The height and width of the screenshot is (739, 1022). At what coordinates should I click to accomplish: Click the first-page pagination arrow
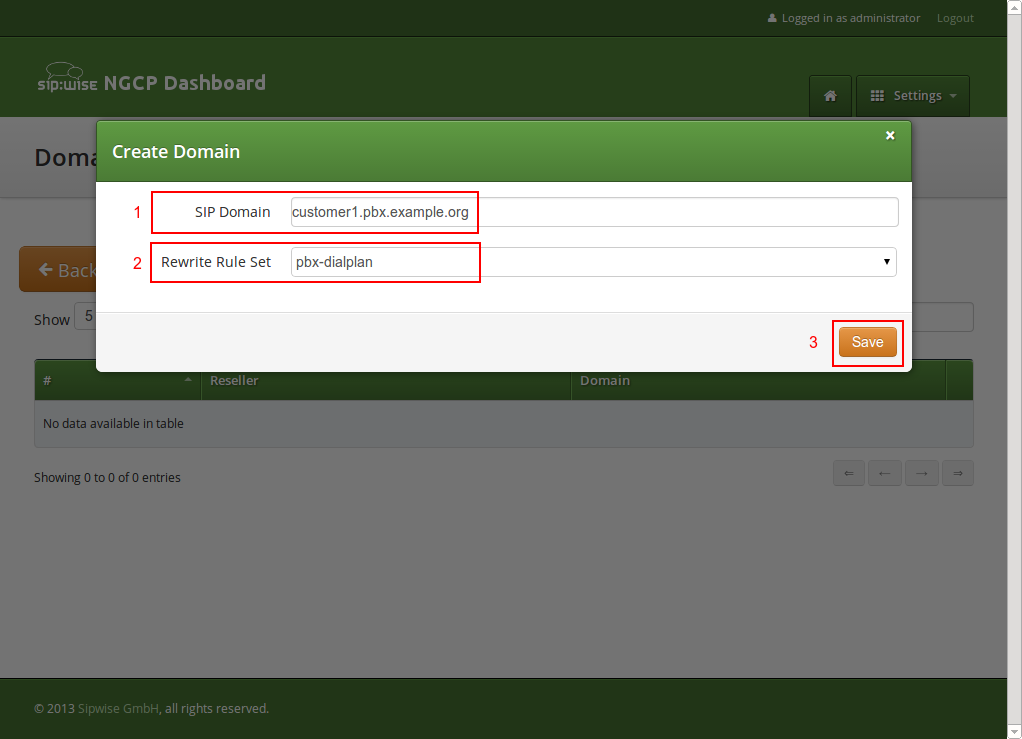pyautogui.click(x=848, y=472)
